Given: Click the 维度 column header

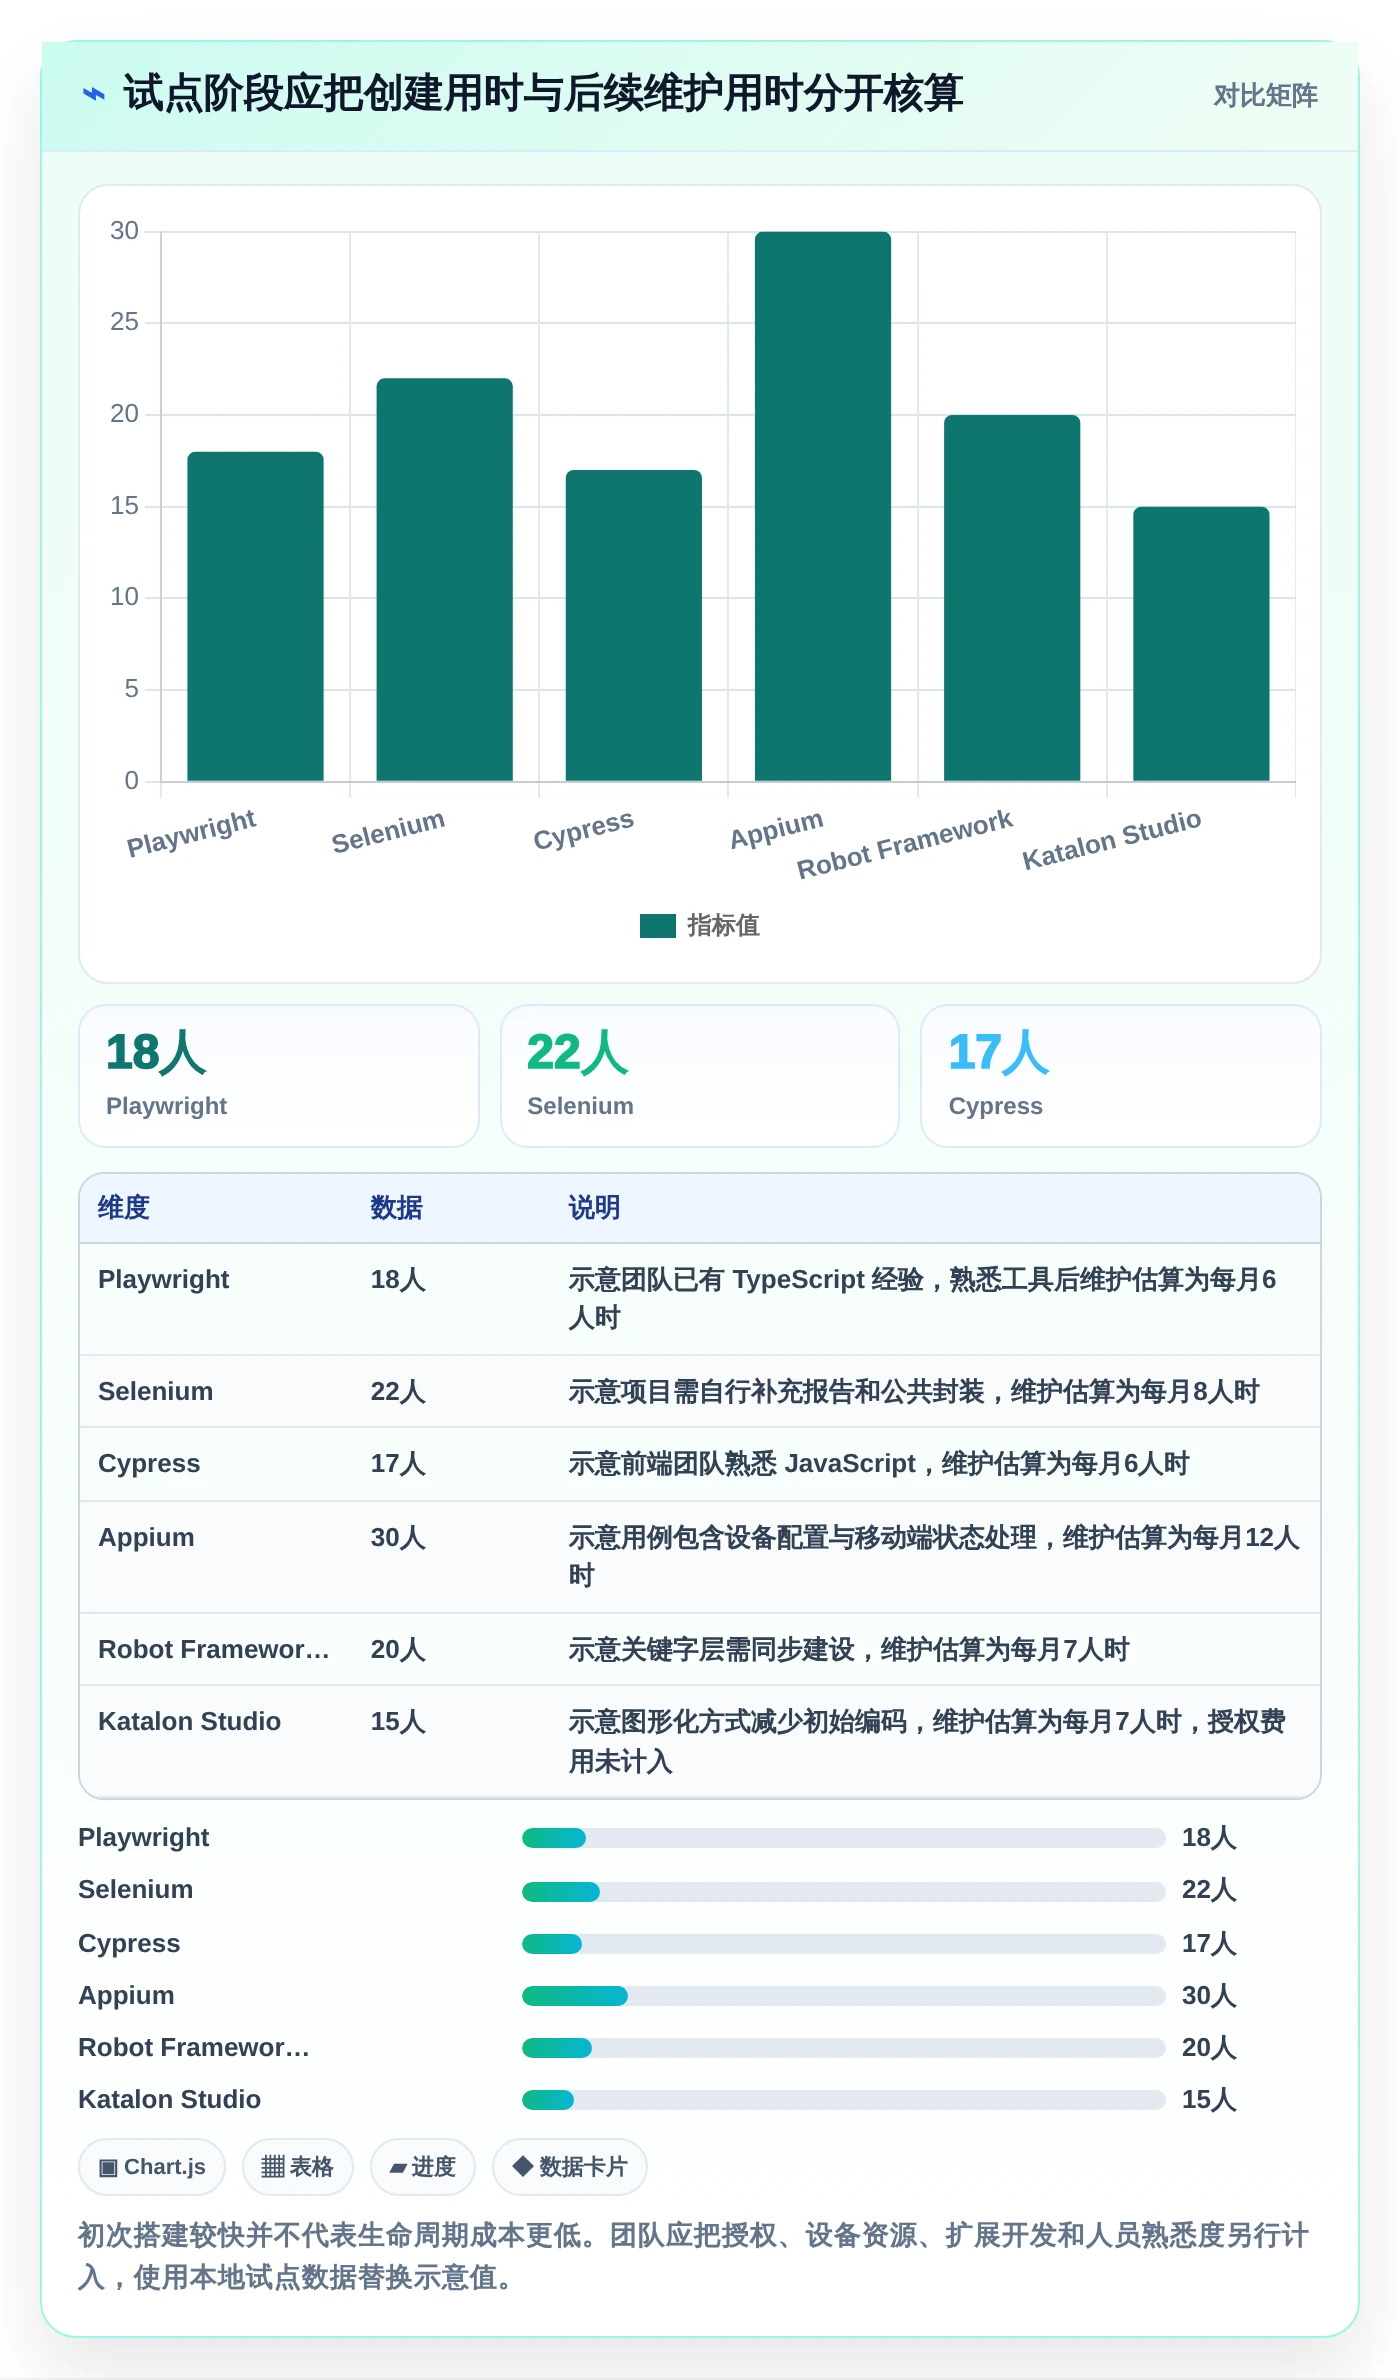Looking at the screenshot, I should coord(124,1208).
